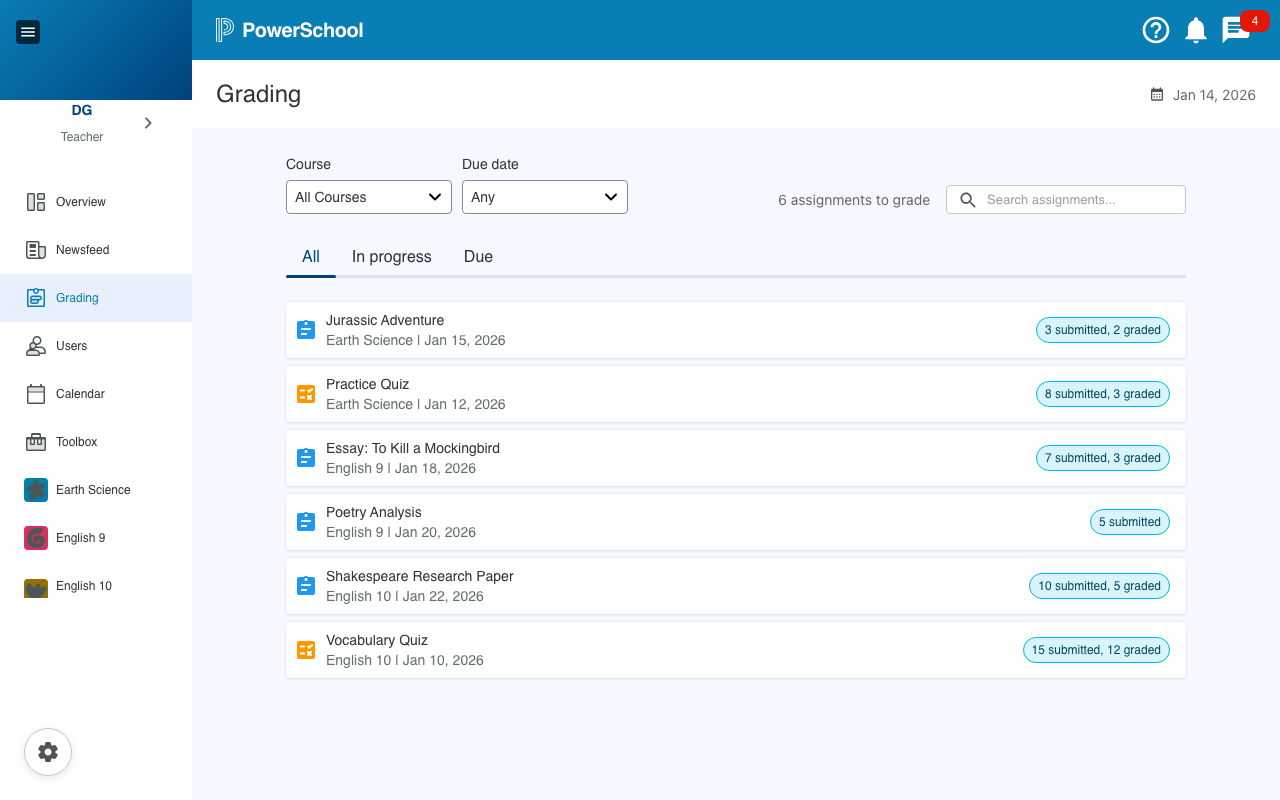Open the Shakespeare Research Paper assignment

(x=419, y=577)
